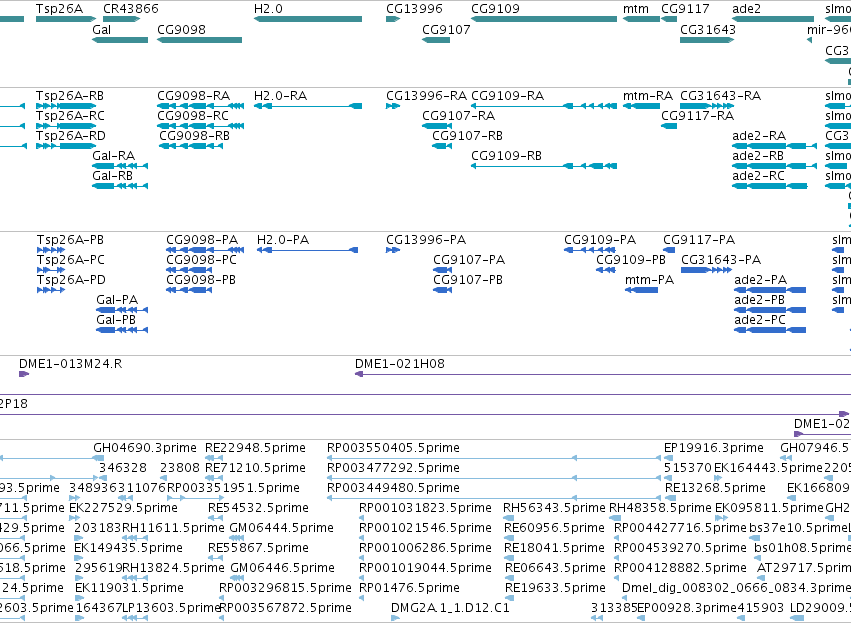The height and width of the screenshot is (623, 851).
Task: Click BAC clone DME1-021H08 label
Action: 399,364
